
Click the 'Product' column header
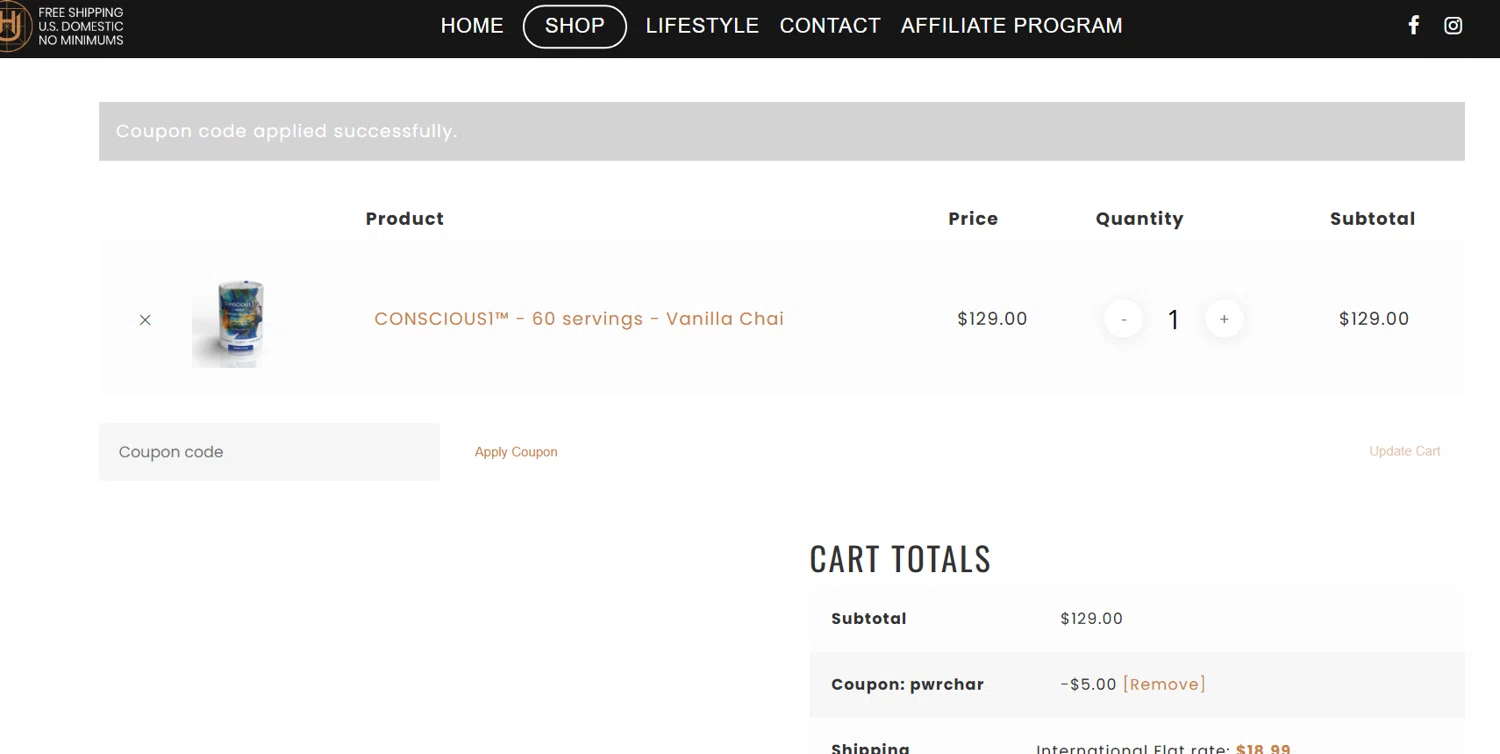coord(404,219)
